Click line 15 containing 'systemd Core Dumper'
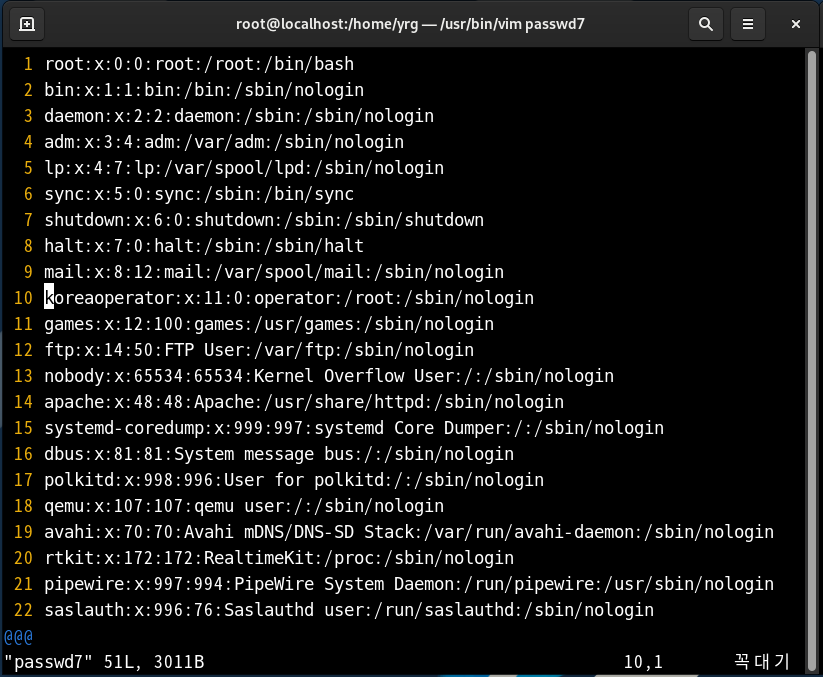The width and height of the screenshot is (823, 677). coord(354,428)
